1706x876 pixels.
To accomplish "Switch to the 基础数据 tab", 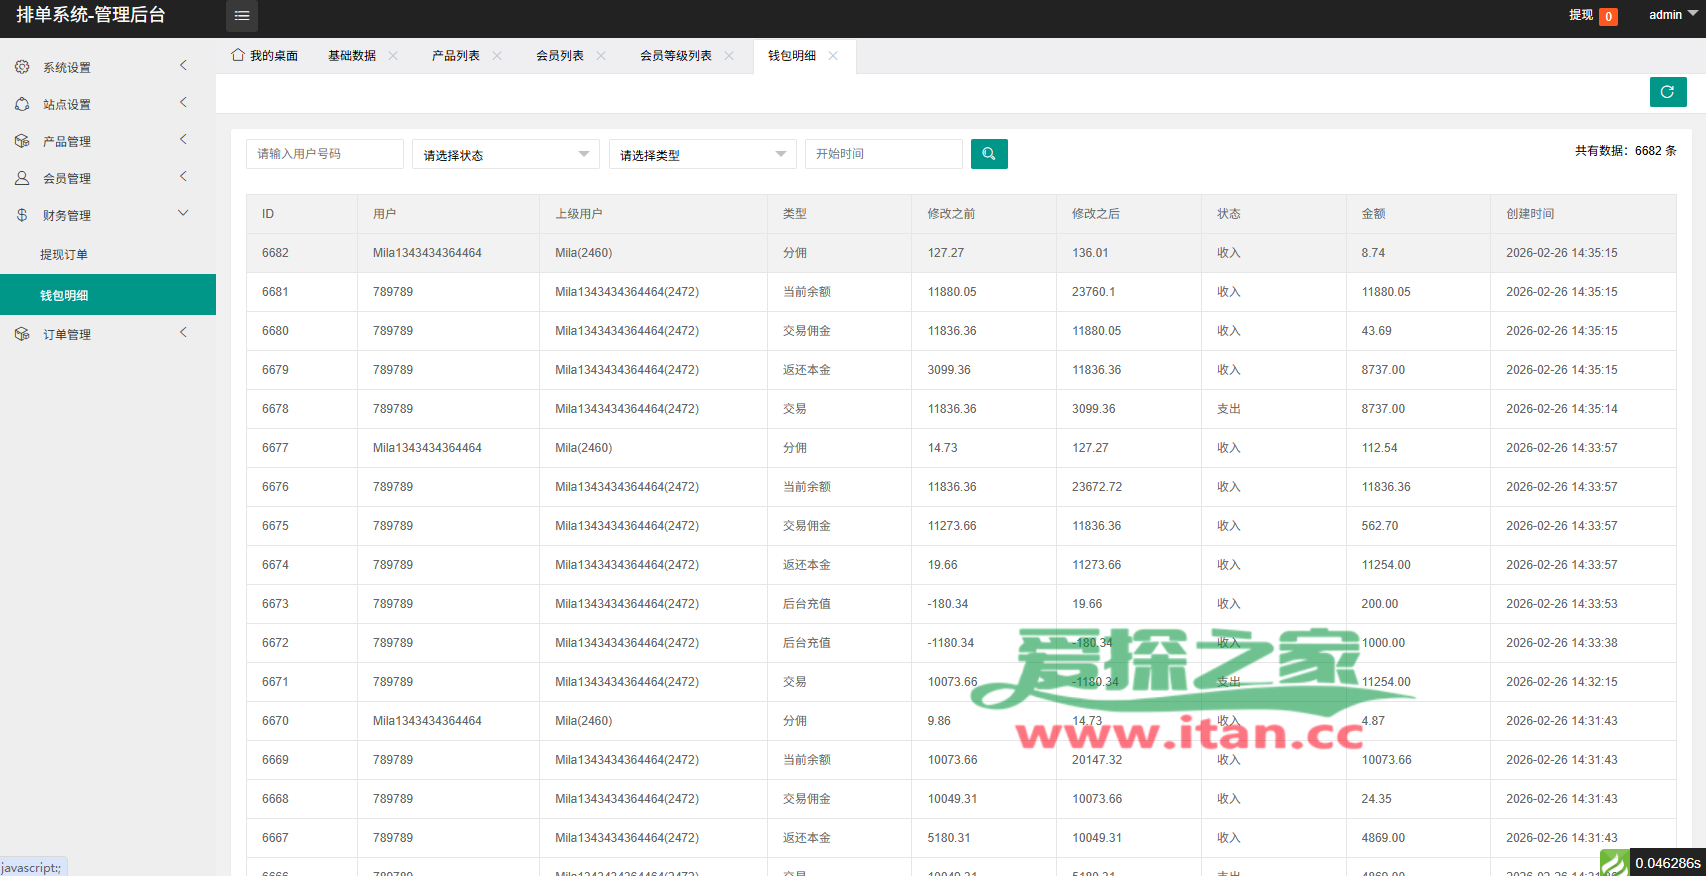I will coord(351,56).
